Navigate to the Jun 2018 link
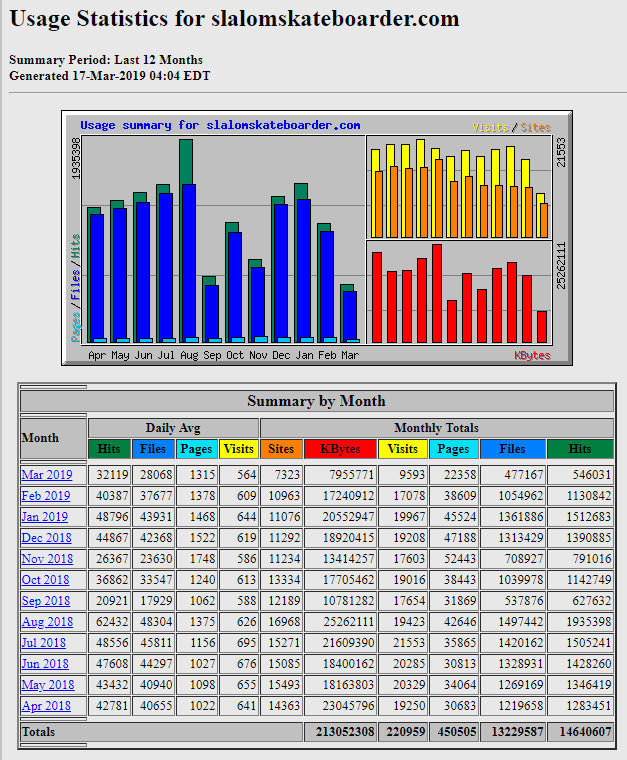Viewport: 627px width, 760px height. [x=46, y=664]
